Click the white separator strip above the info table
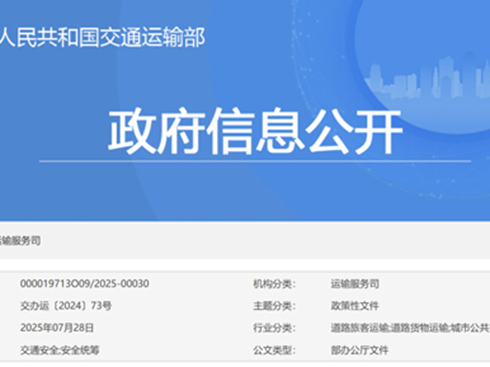Viewport: 490px width, 367px height. pyautogui.click(x=245, y=265)
